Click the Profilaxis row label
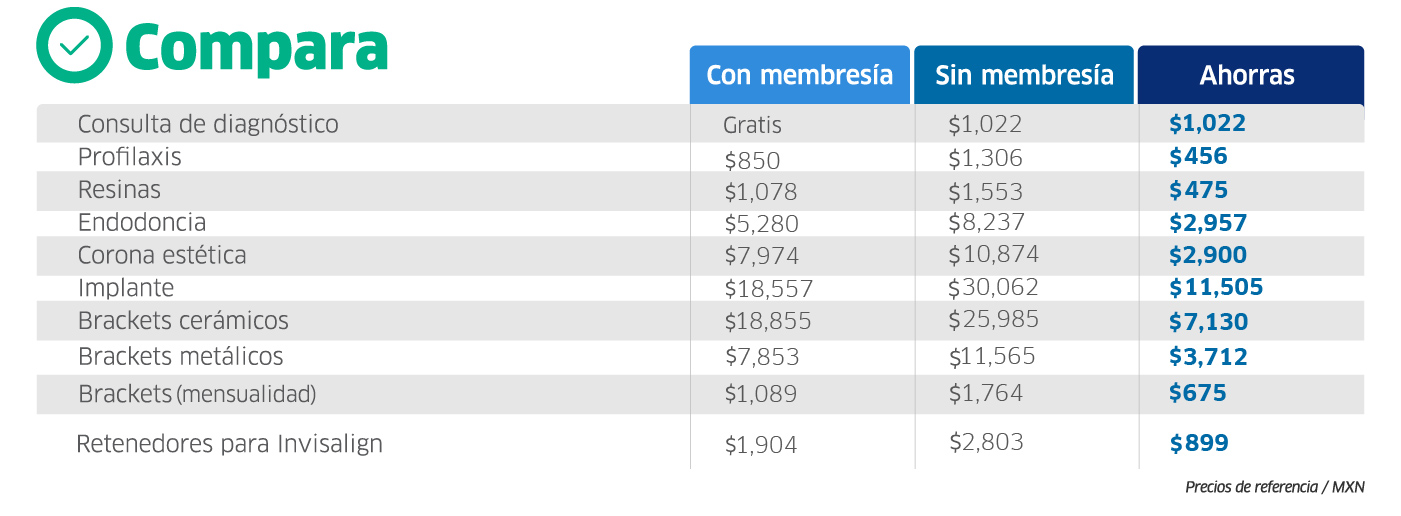Image resolution: width=1401 pixels, height=516 pixels. [130, 157]
